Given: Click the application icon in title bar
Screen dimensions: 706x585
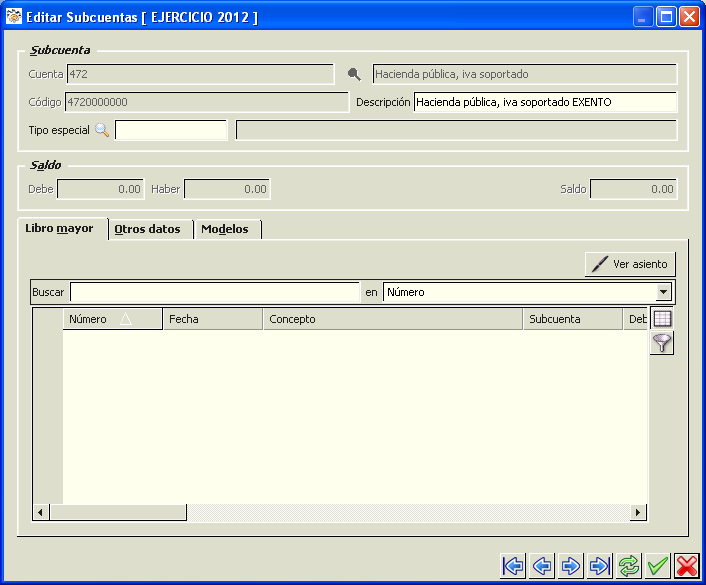Looking at the screenshot, I should pos(14,17).
